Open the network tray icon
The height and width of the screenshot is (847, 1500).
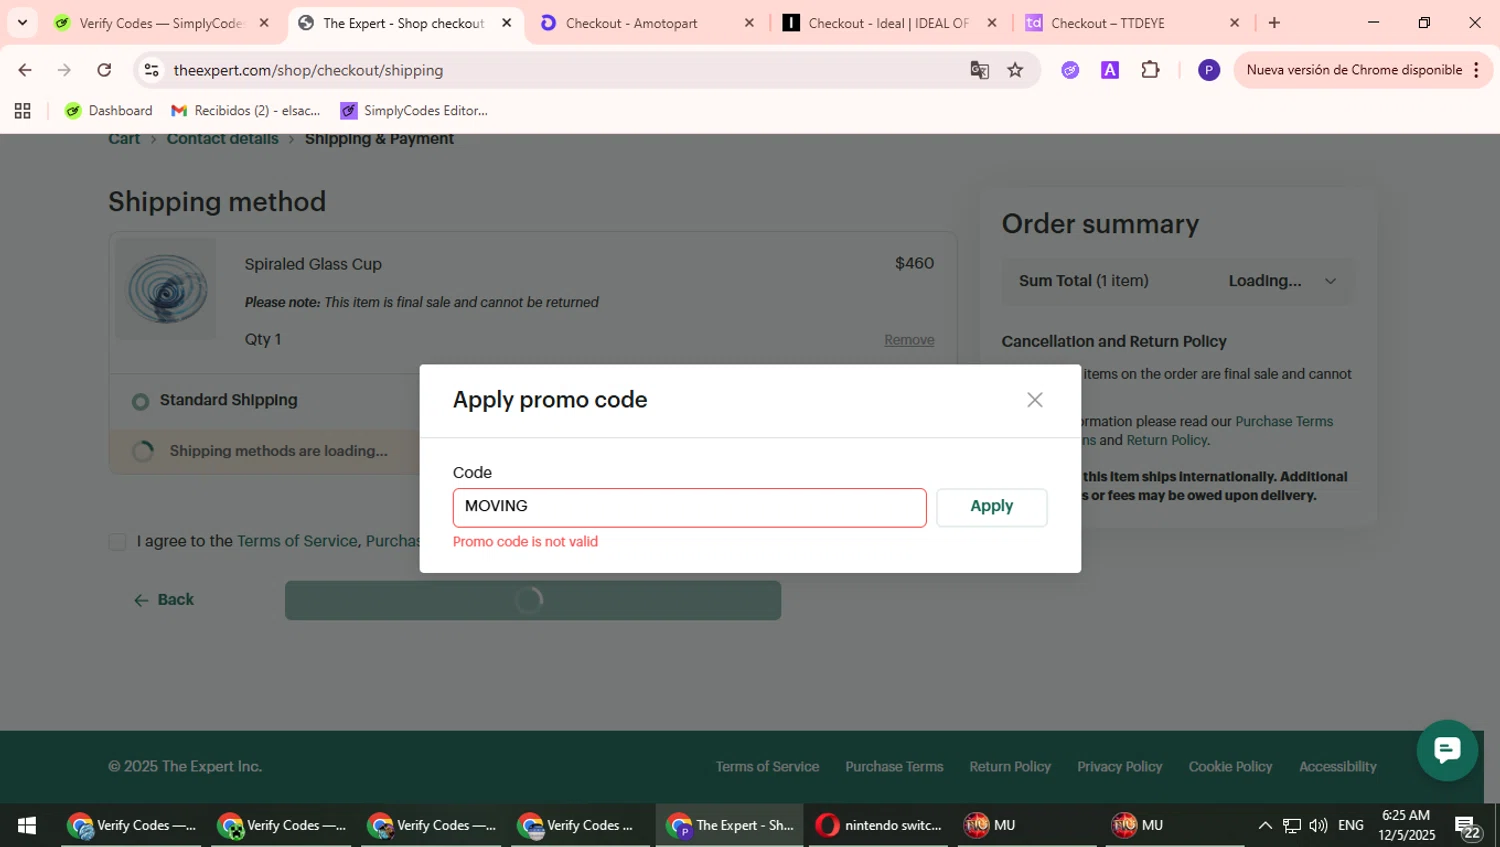1292,825
